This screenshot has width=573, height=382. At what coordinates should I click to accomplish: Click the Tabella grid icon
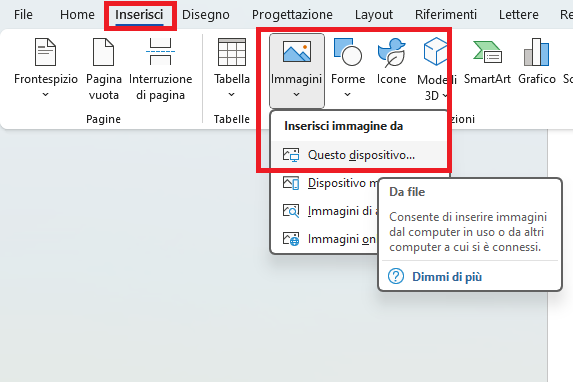click(232, 52)
